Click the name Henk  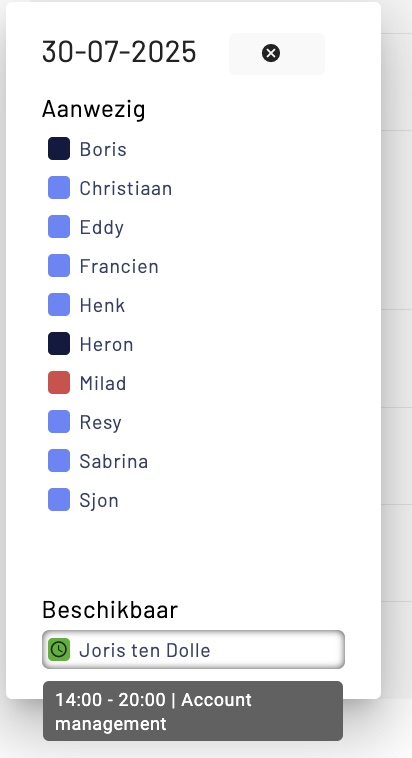coord(102,305)
